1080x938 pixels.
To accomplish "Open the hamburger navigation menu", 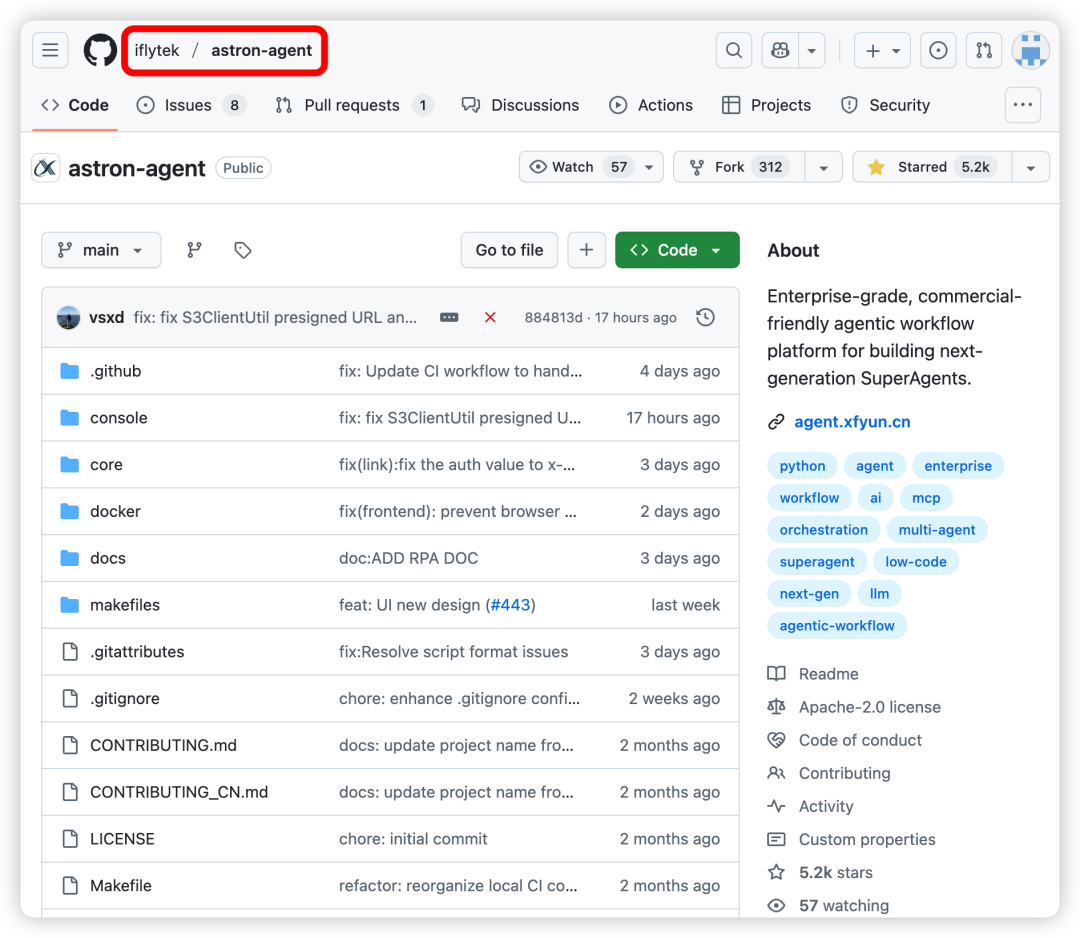I will pos(50,50).
